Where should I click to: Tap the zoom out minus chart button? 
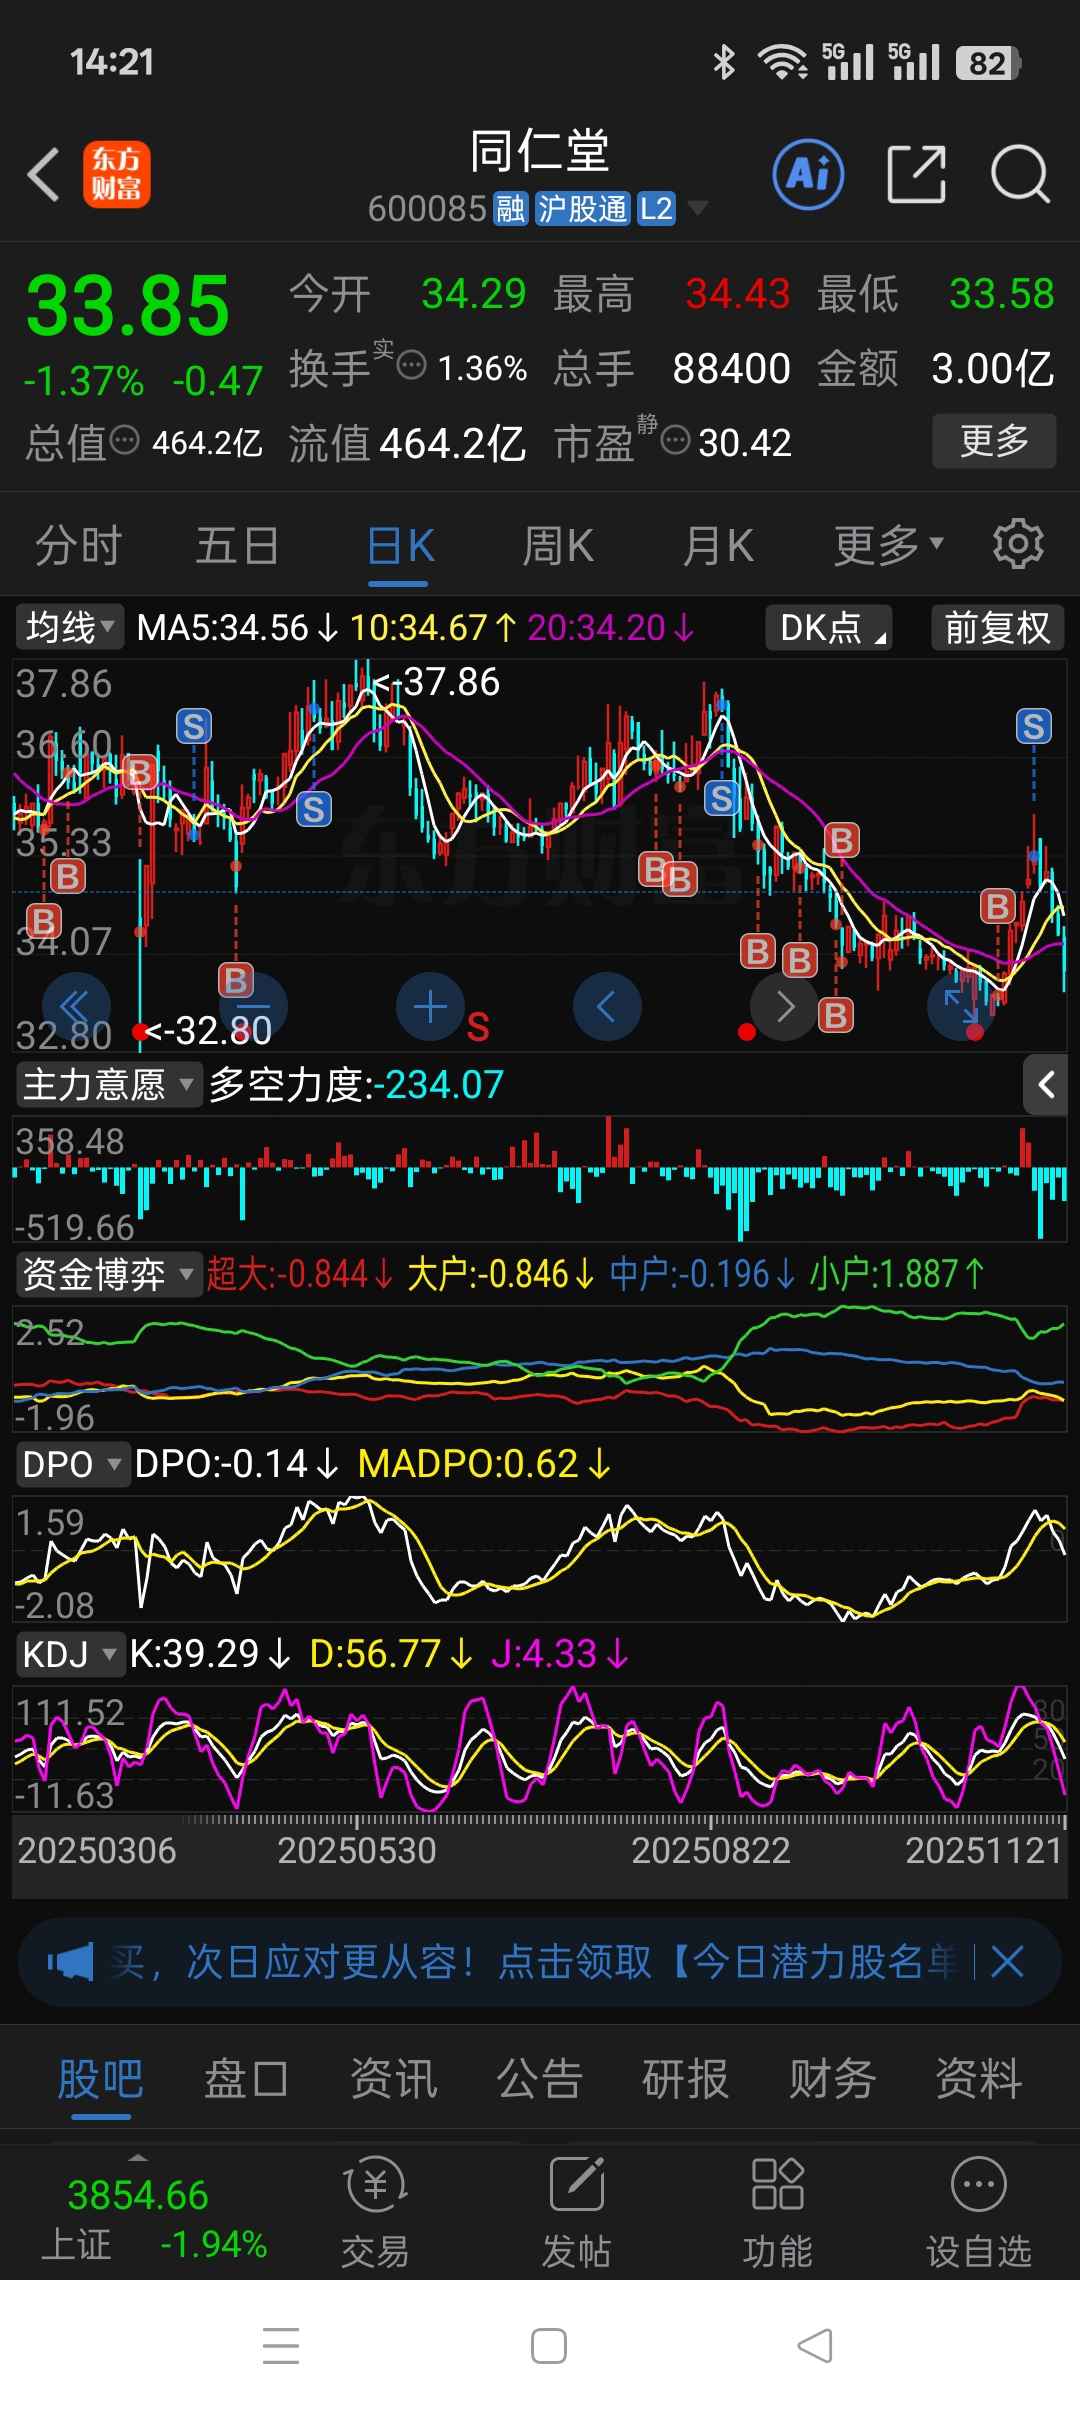pos(254,1006)
